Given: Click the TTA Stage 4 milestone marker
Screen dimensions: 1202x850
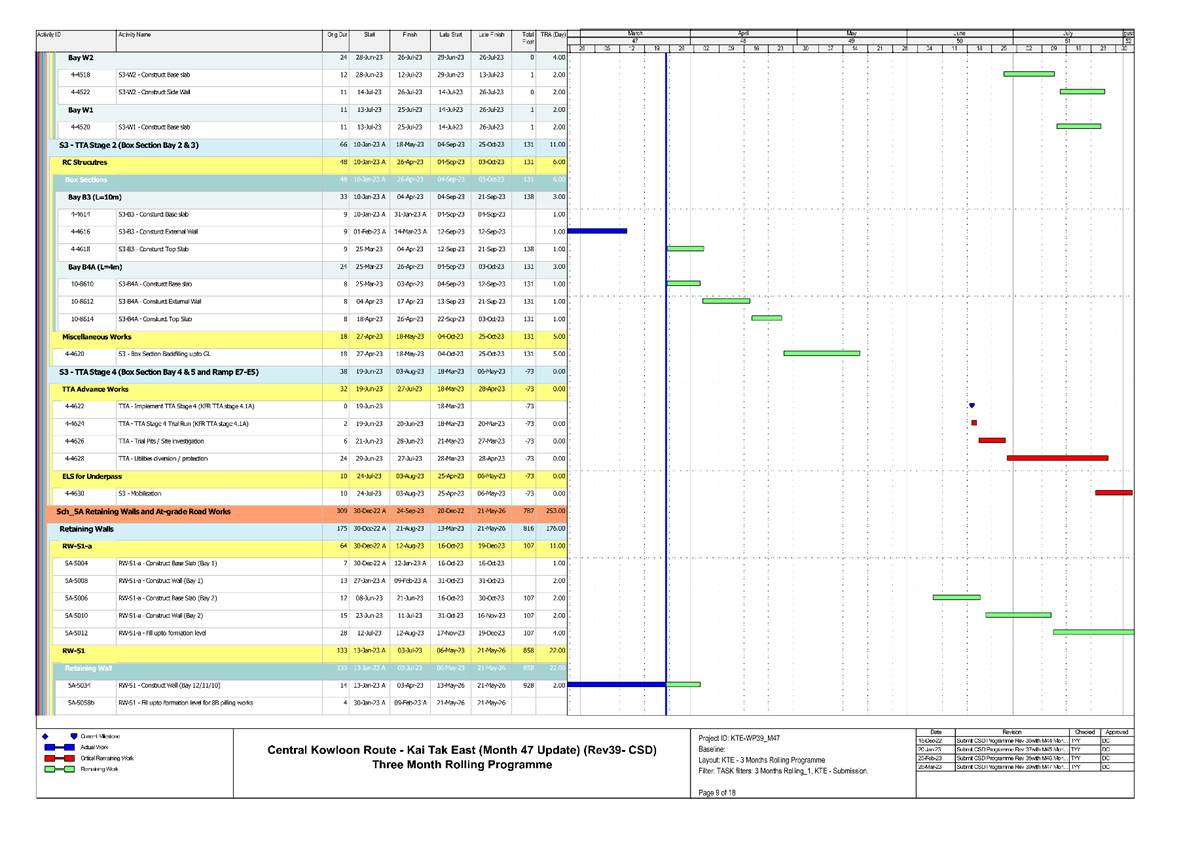Looking at the screenshot, I should pyautogui.click(x=971, y=405).
